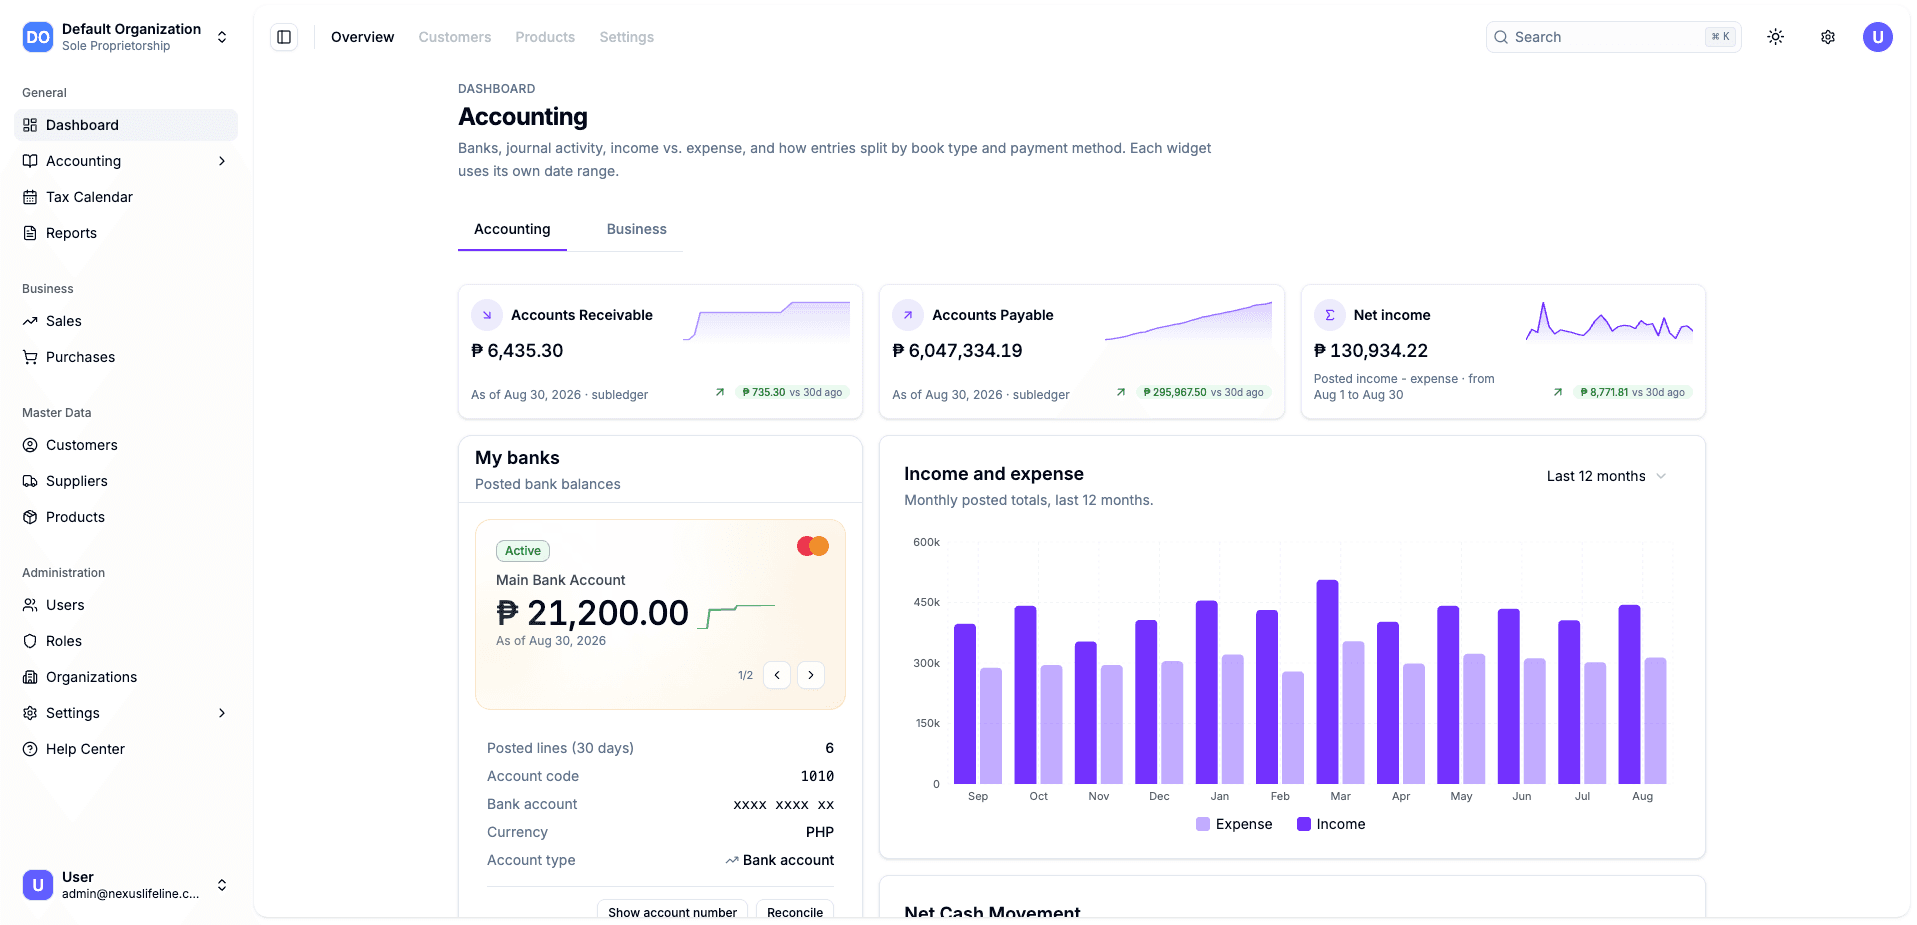The height and width of the screenshot is (925, 1917).
Task: Click the Net income sparkline chart
Action: pyautogui.click(x=1609, y=321)
